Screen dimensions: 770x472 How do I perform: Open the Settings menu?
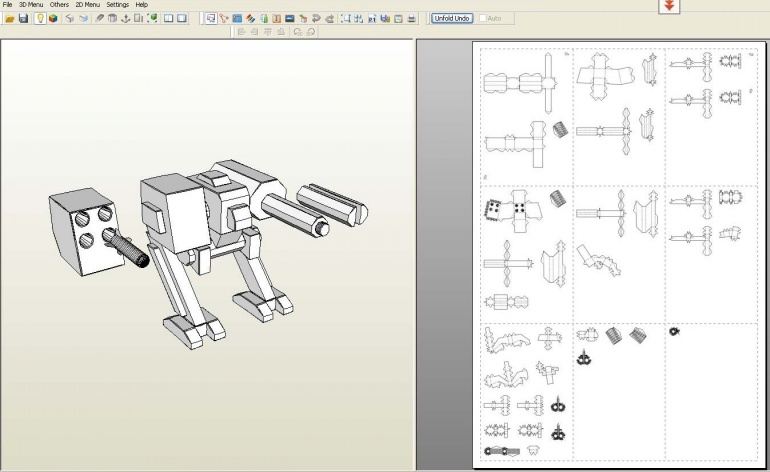click(117, 4)
